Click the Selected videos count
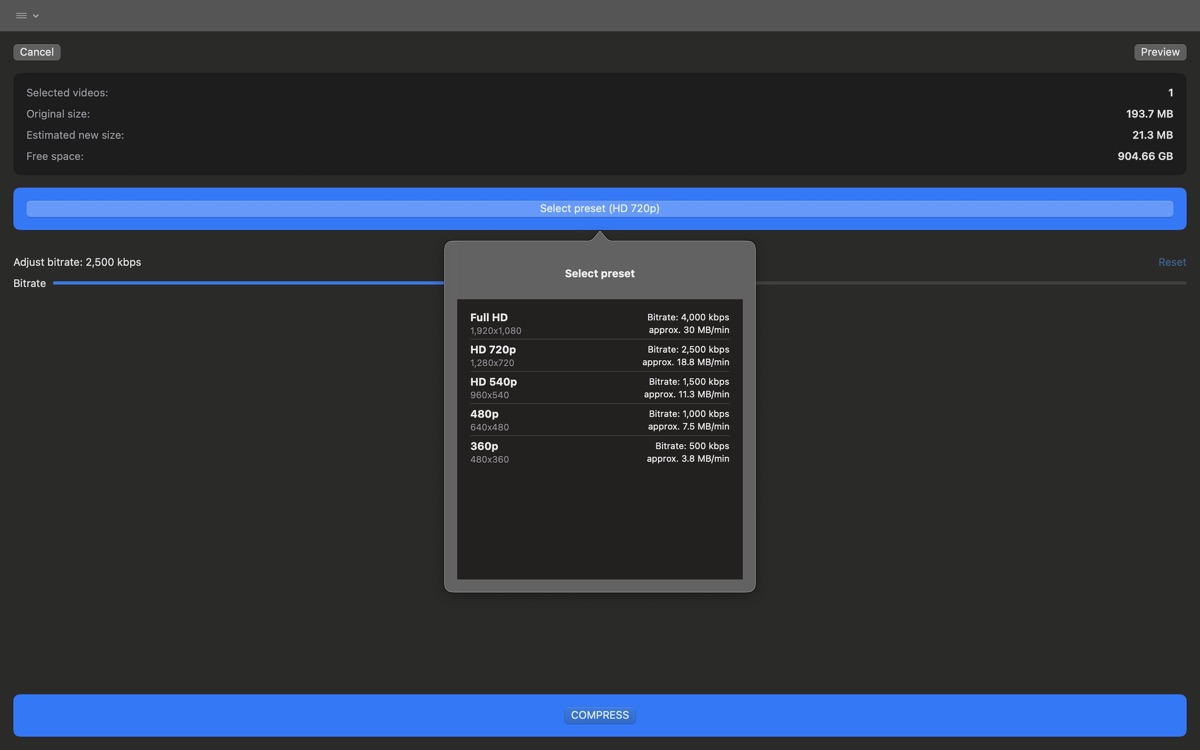Image resolution: width=1200 pixels, height=750 pixels. [1169, 91]
